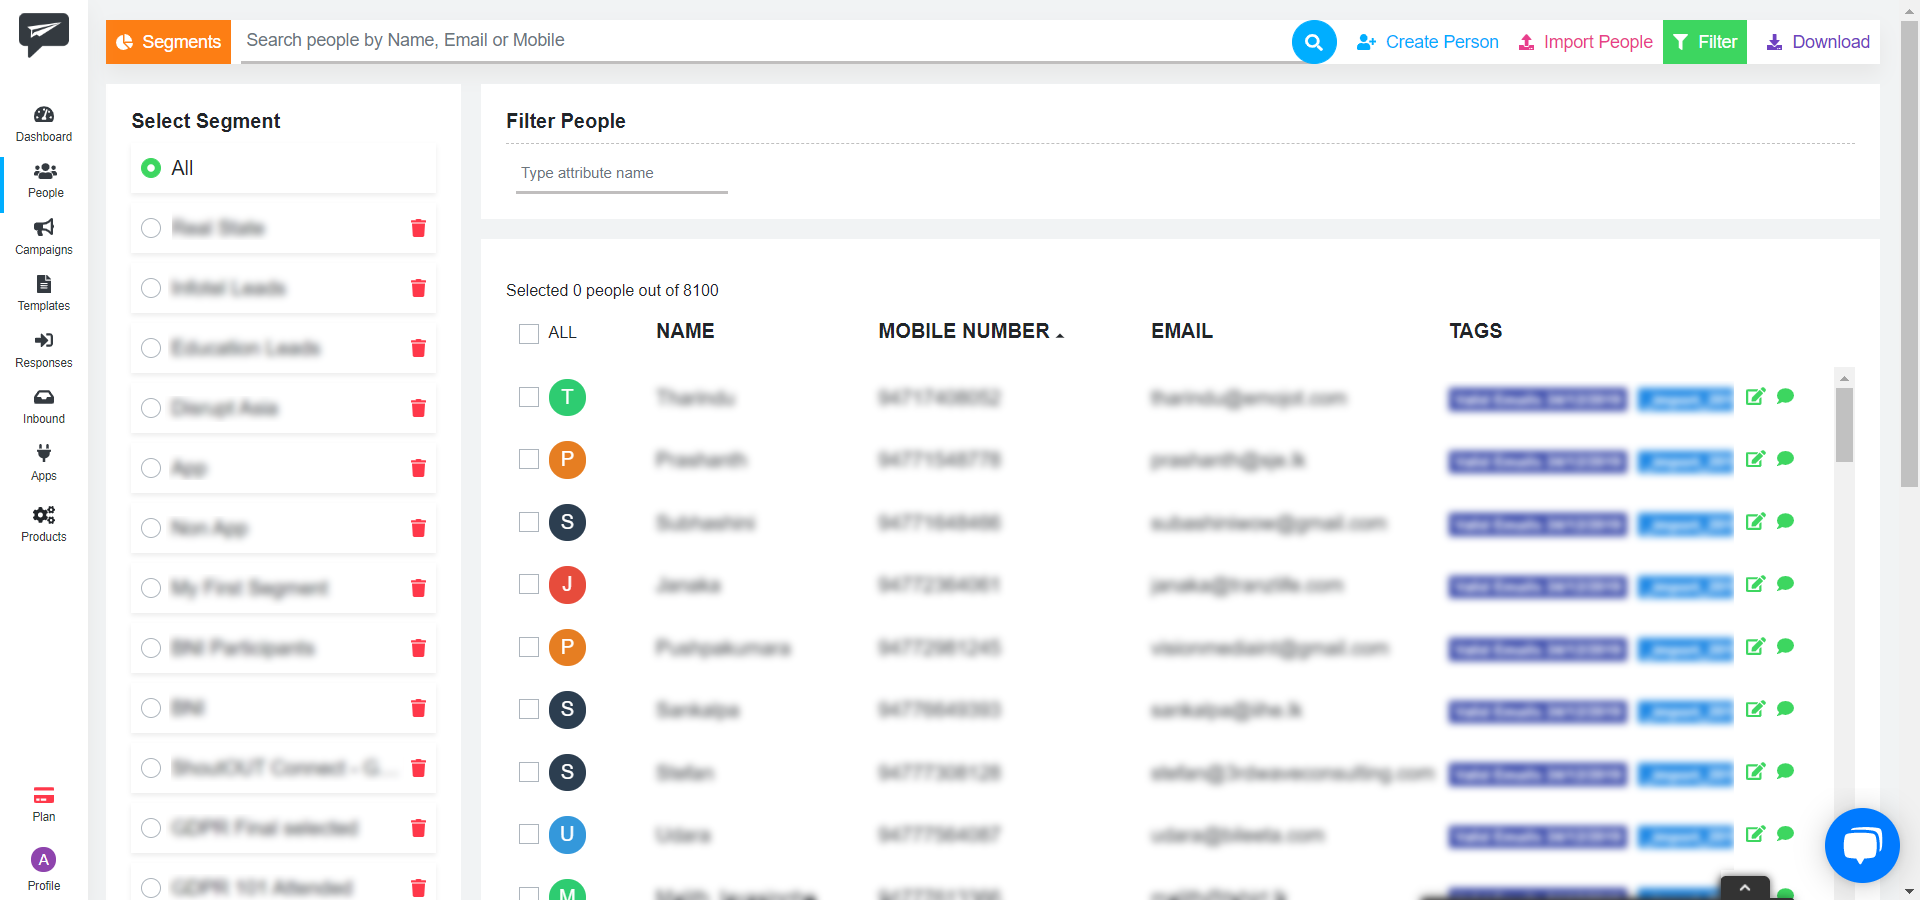Click the Download button

[x=1817, y=42]
